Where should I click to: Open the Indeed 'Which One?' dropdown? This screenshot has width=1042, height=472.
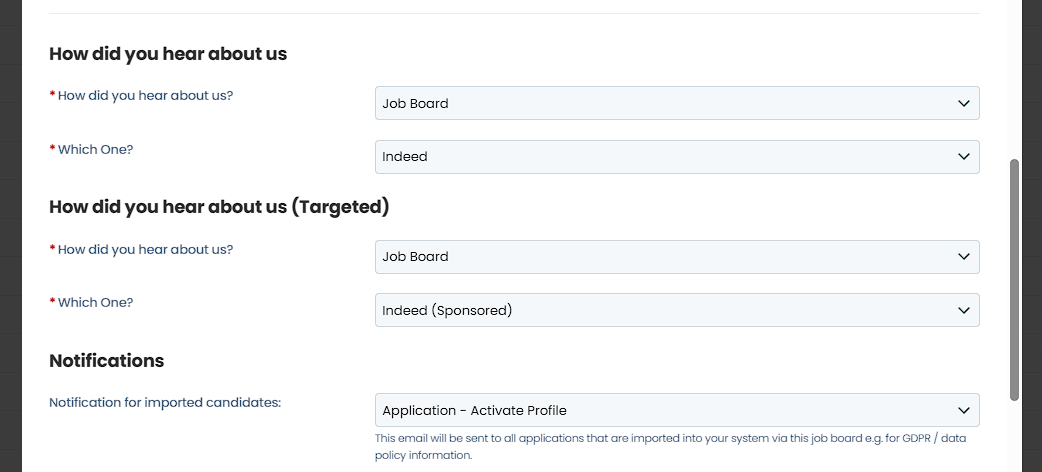tap(677, 157)
